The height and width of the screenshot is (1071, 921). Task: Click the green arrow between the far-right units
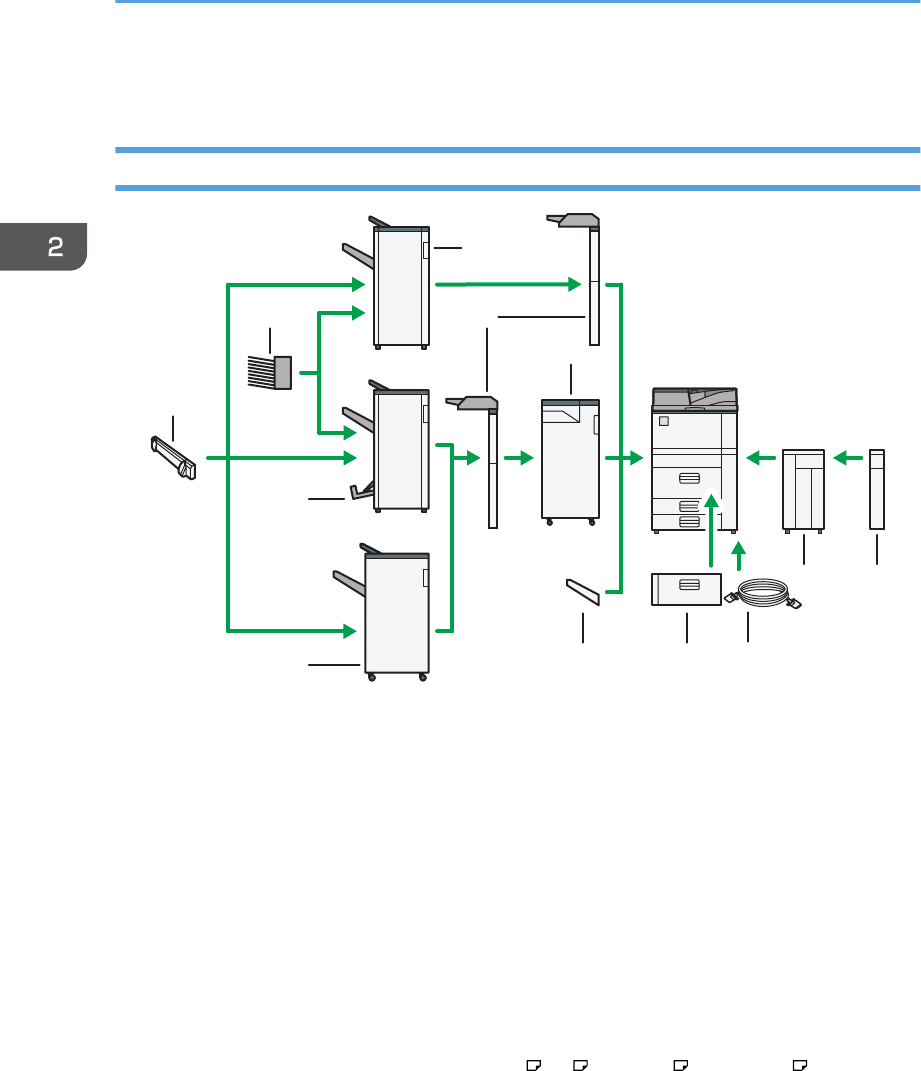click(849, 458)
